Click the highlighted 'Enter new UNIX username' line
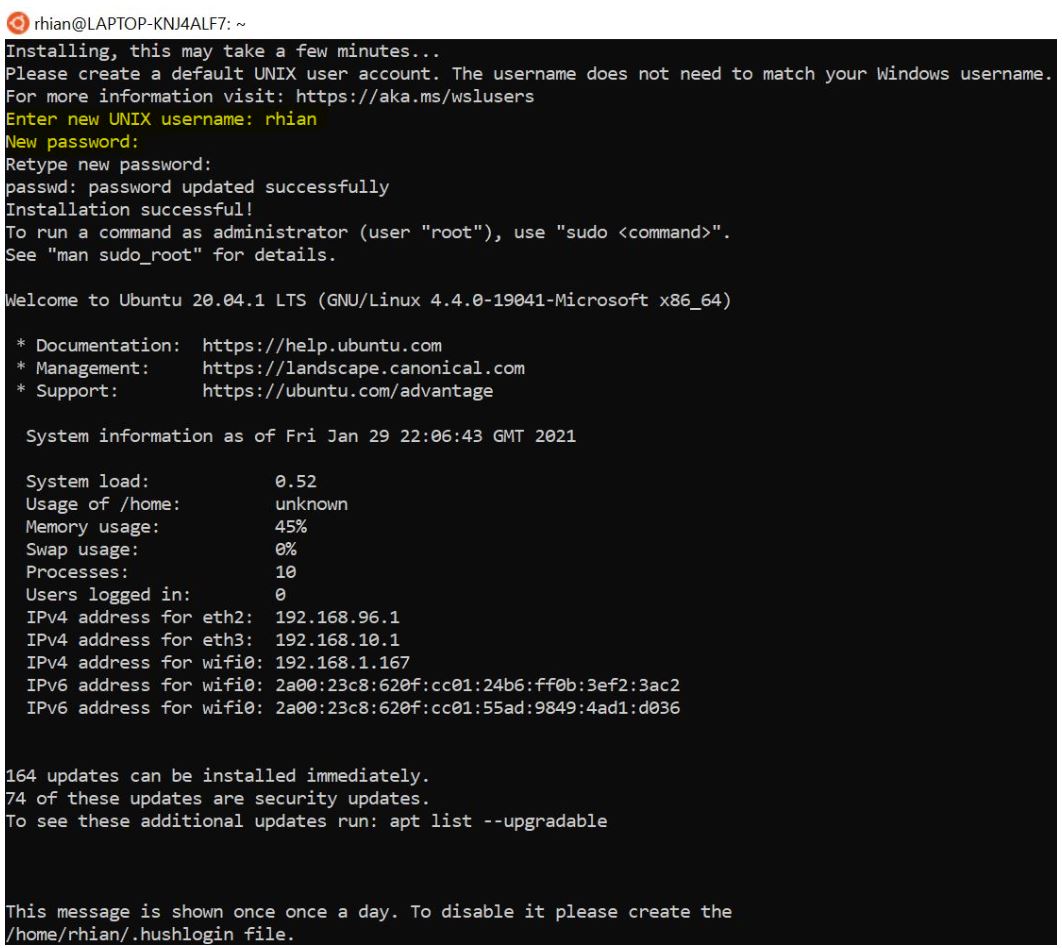Image resolution: width=1062 pixels, height=948 pixels. pyautogui.click(x=161, y=119)
